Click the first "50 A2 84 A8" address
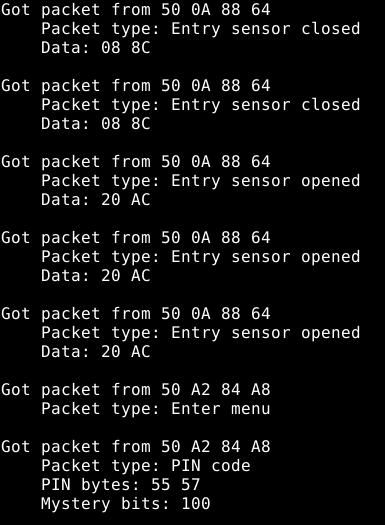The width and height of the screenshot is (385, 525). [216, 390]
